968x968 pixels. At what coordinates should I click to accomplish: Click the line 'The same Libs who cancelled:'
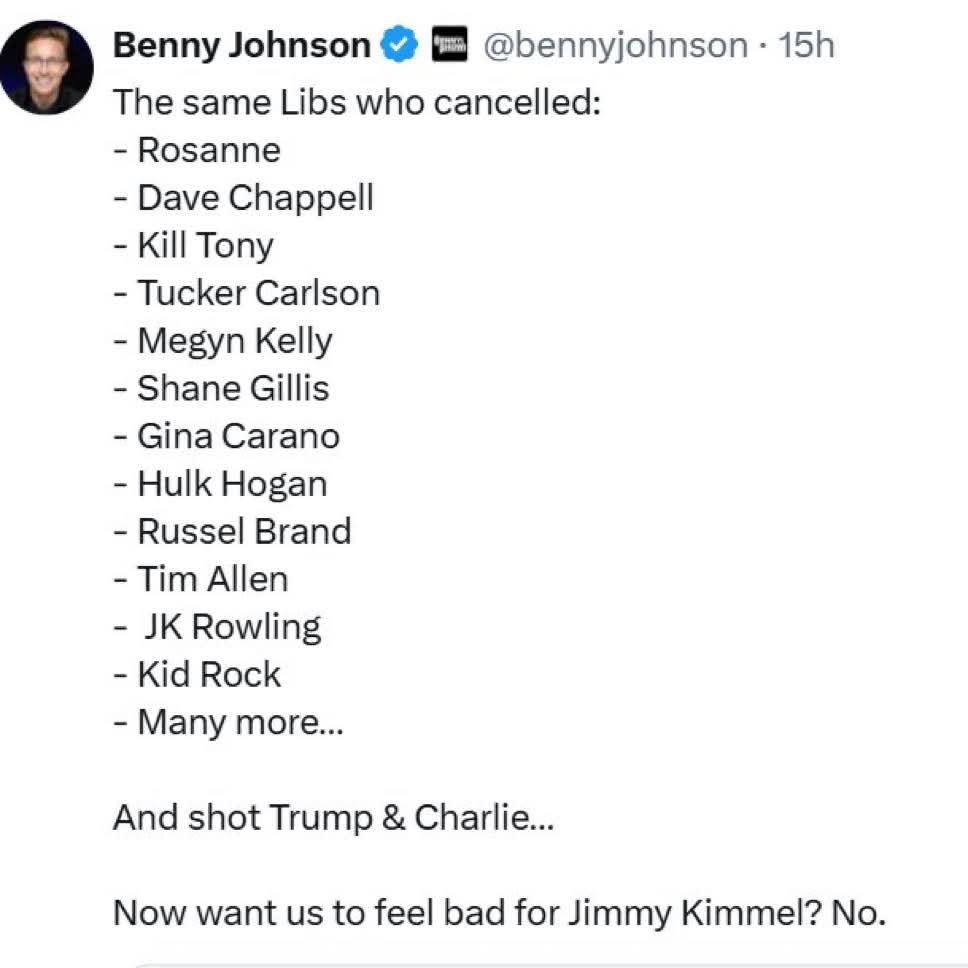click(x=357, y=102)
